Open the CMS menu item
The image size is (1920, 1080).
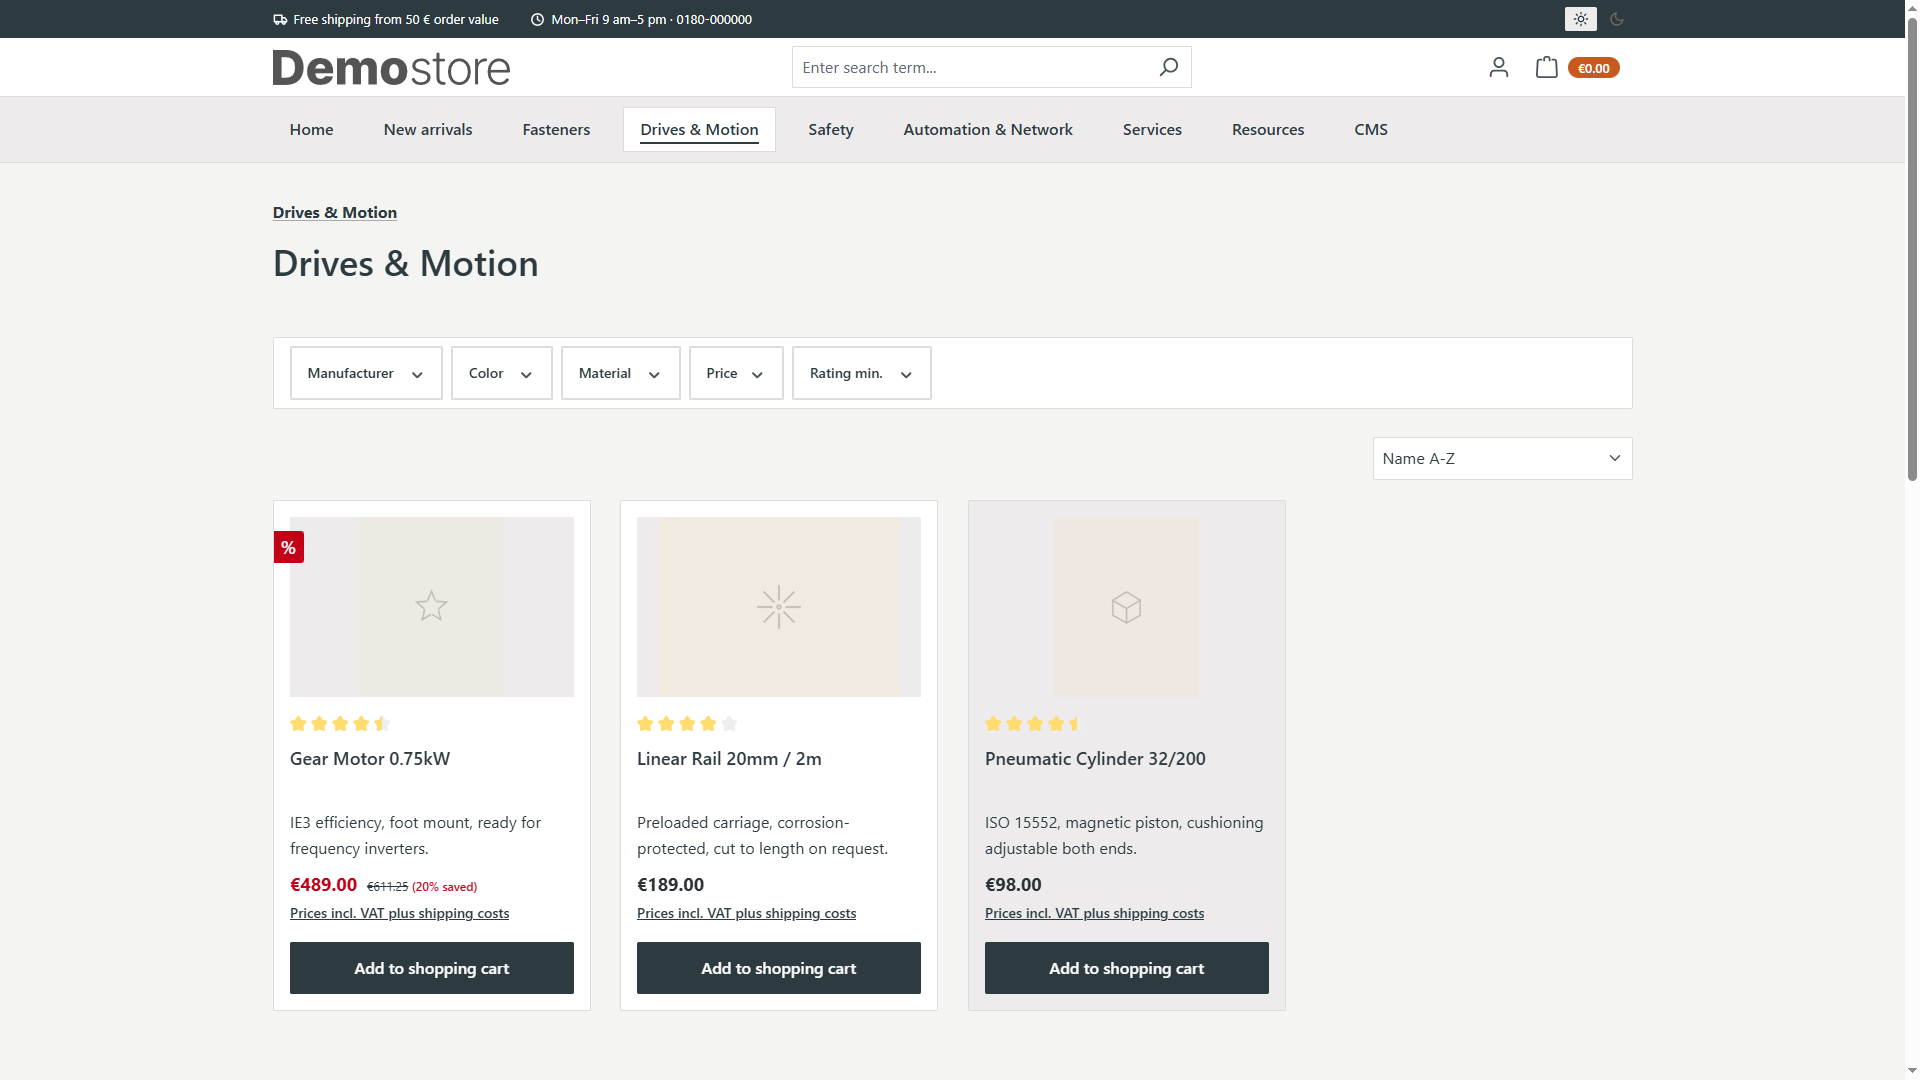(x=1371, y=130)
